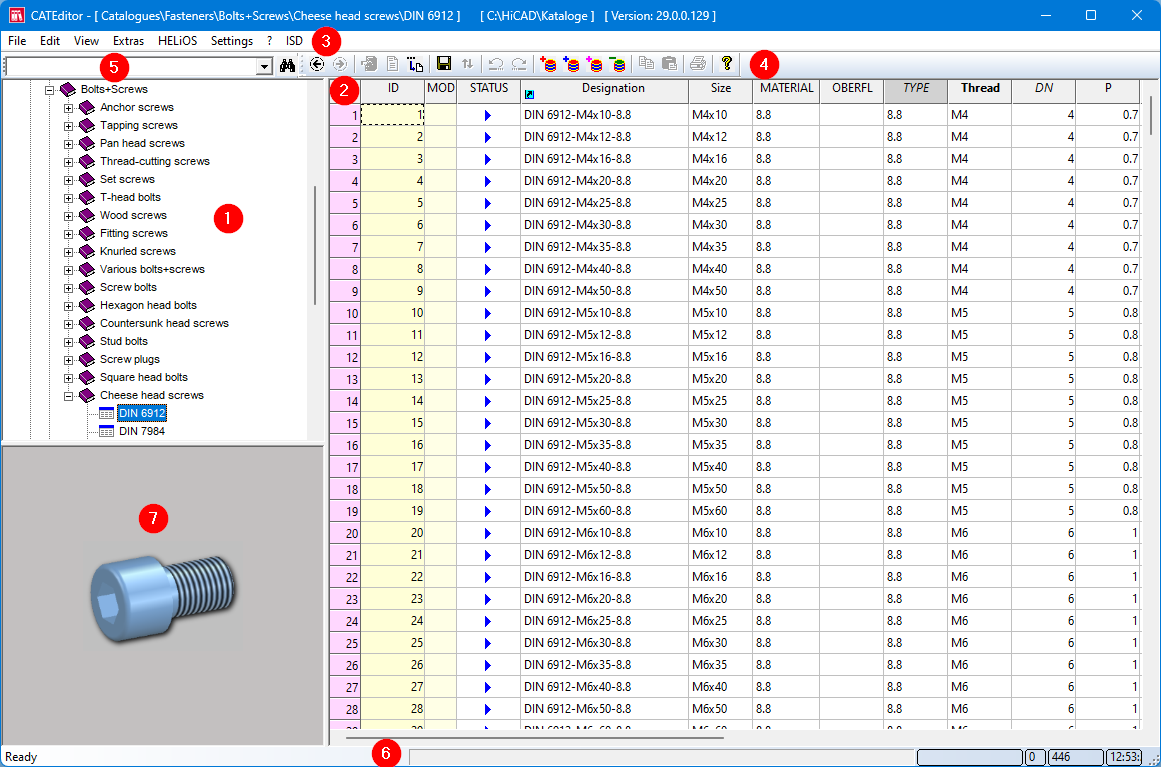Open the Extras menu
Viewport: 1161px width, 767px height.
tap(128, 41)
